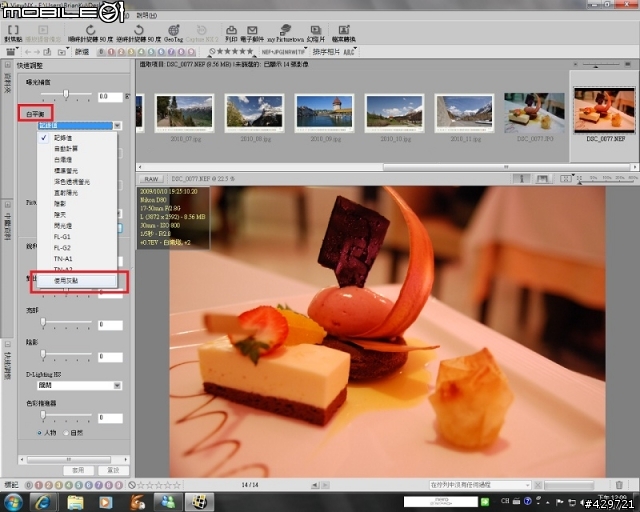
Task: Expand the middle collapsed side panel tab
Action: (x=7, y=205)
